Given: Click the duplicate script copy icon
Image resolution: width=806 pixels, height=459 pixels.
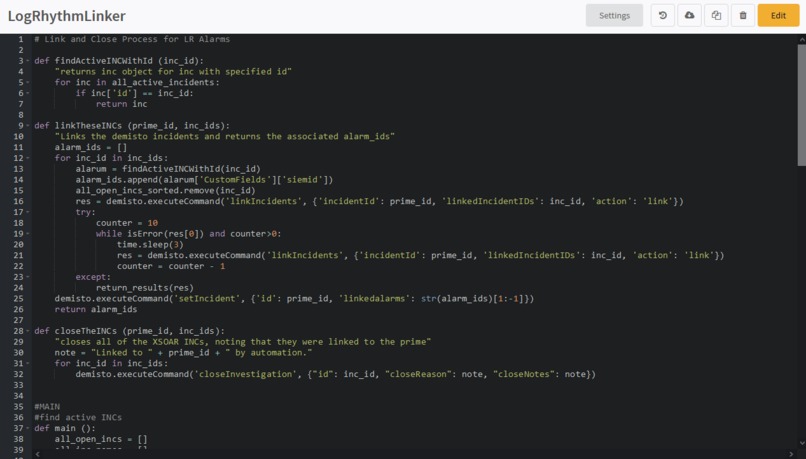Looking at the screenshot, I should click(x=716, y=15).
